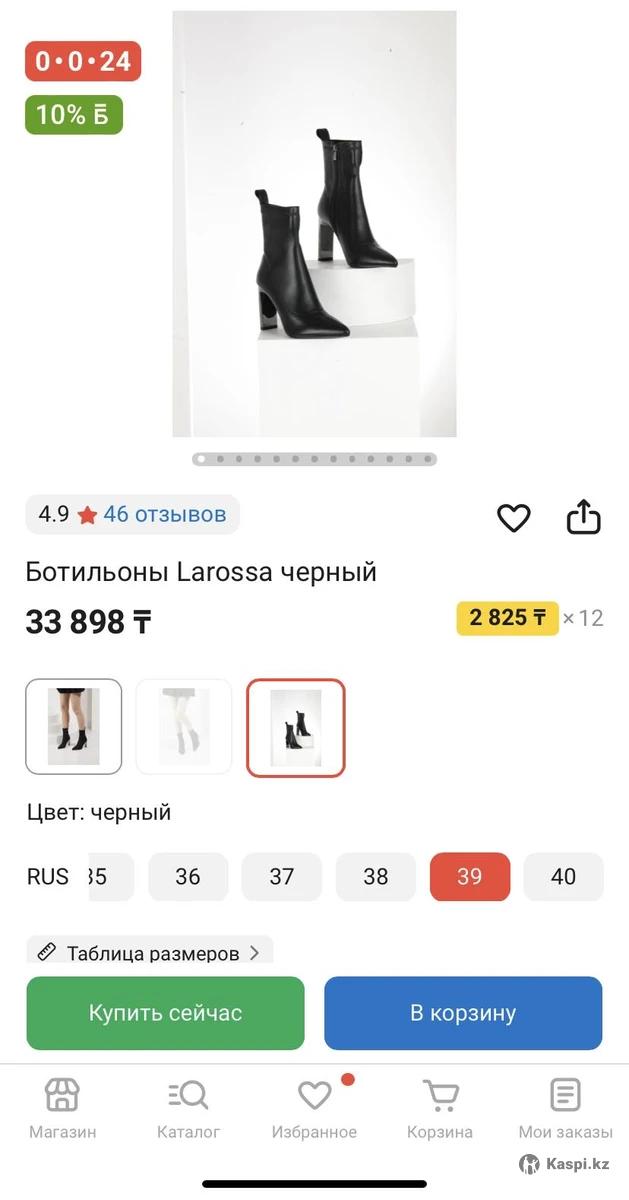Open the Магазин store tab icon
The height and width of the screenshot is (1200, 629).
pyautogui.click(x=63, y=1095)
